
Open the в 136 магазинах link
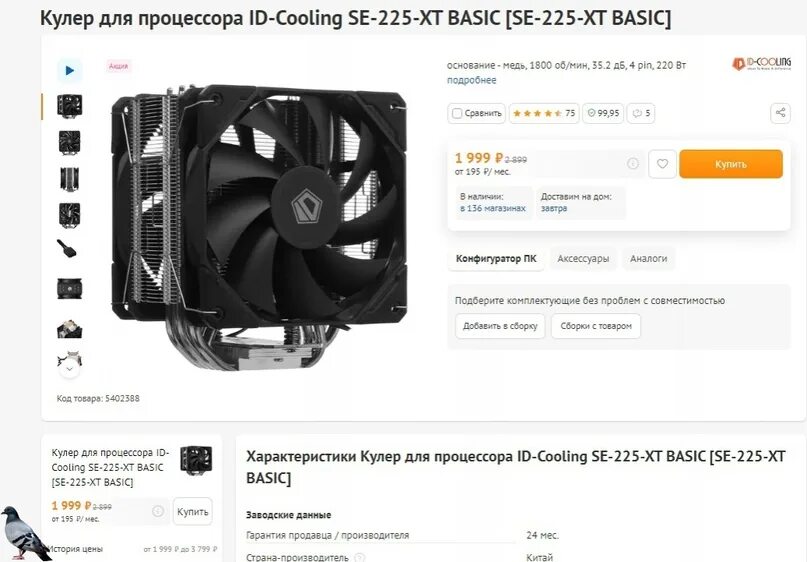pos(493,208)
